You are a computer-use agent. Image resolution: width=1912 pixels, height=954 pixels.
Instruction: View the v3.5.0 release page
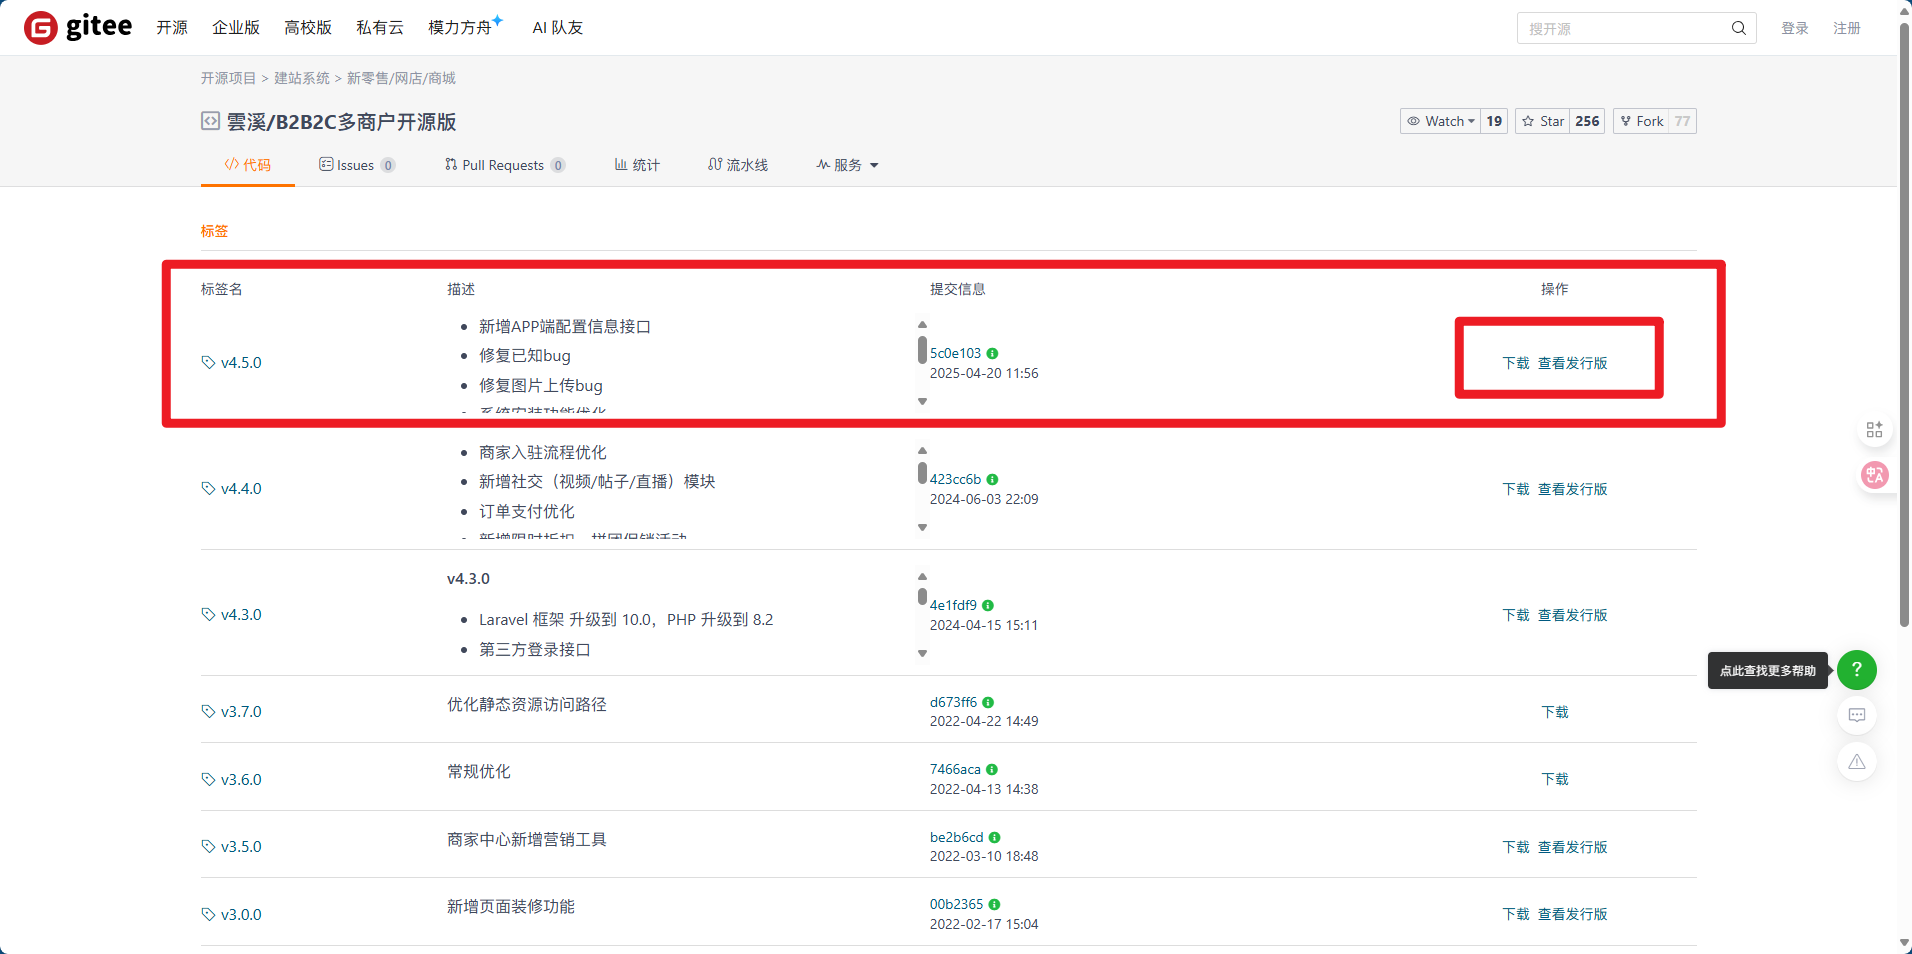pyautogui.click(x=1573, y=847)
